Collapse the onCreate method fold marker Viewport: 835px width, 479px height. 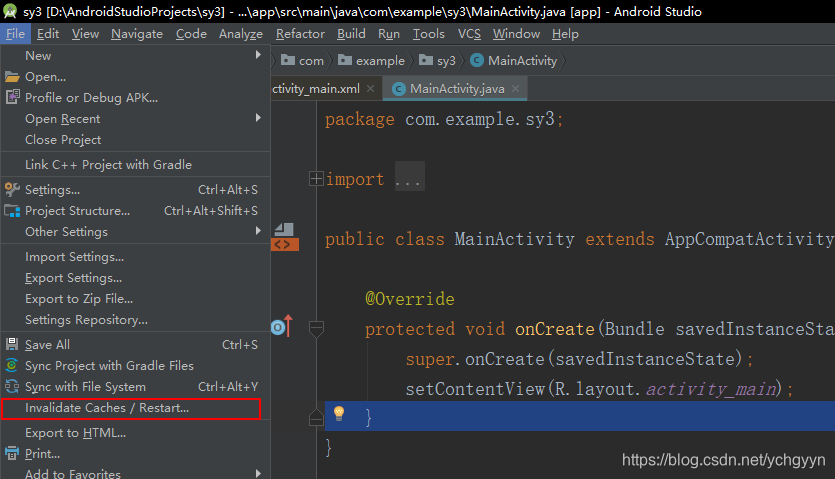coord(316,329)
